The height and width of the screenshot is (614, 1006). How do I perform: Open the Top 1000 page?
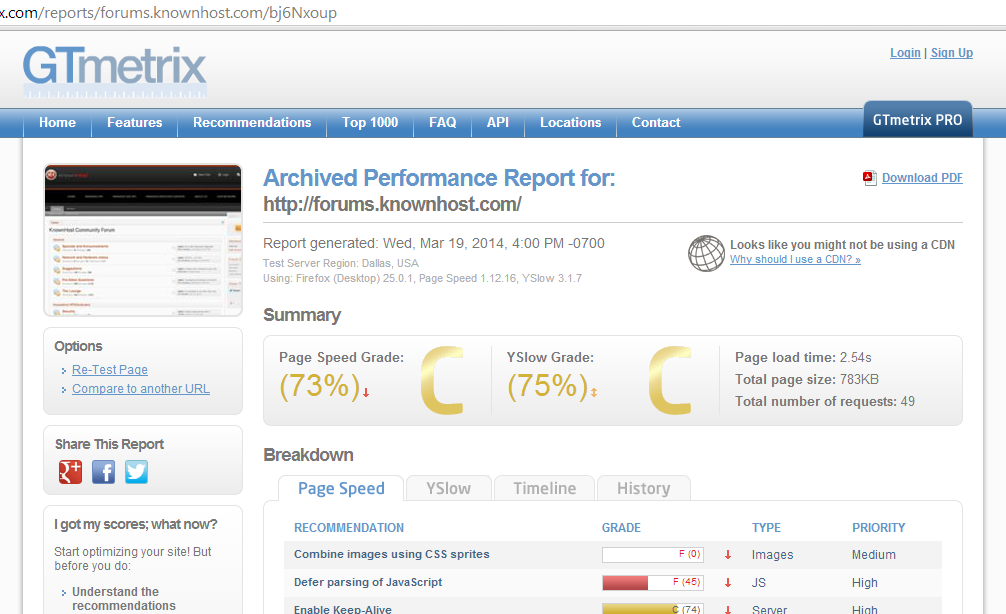click(370, 123)
